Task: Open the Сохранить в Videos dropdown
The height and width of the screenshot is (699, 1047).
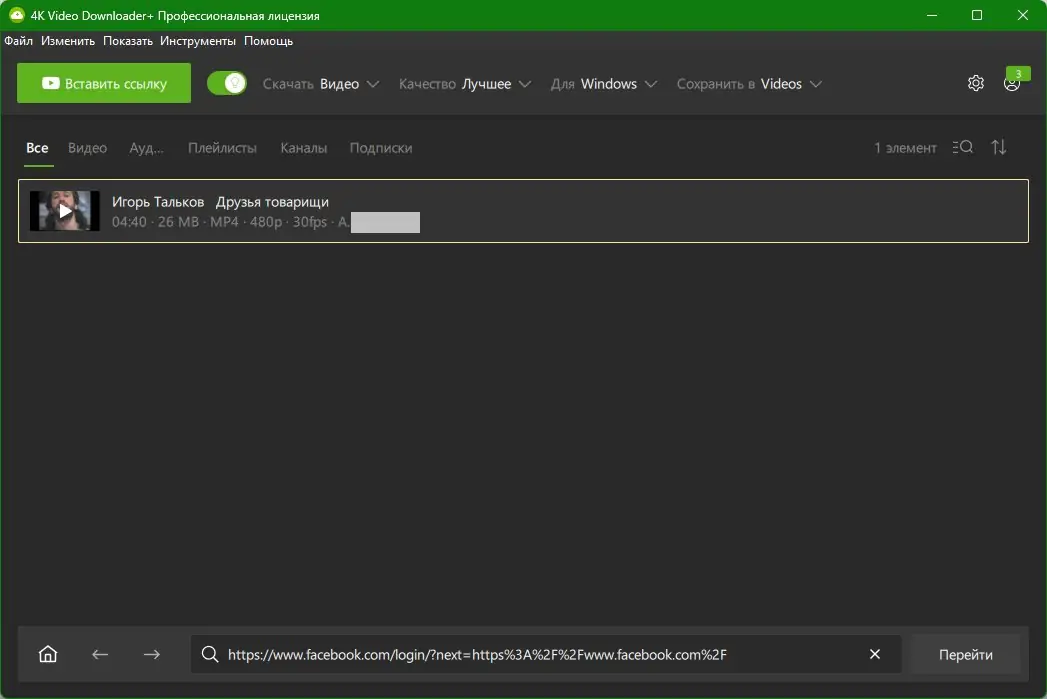Action: click(749, 83)
